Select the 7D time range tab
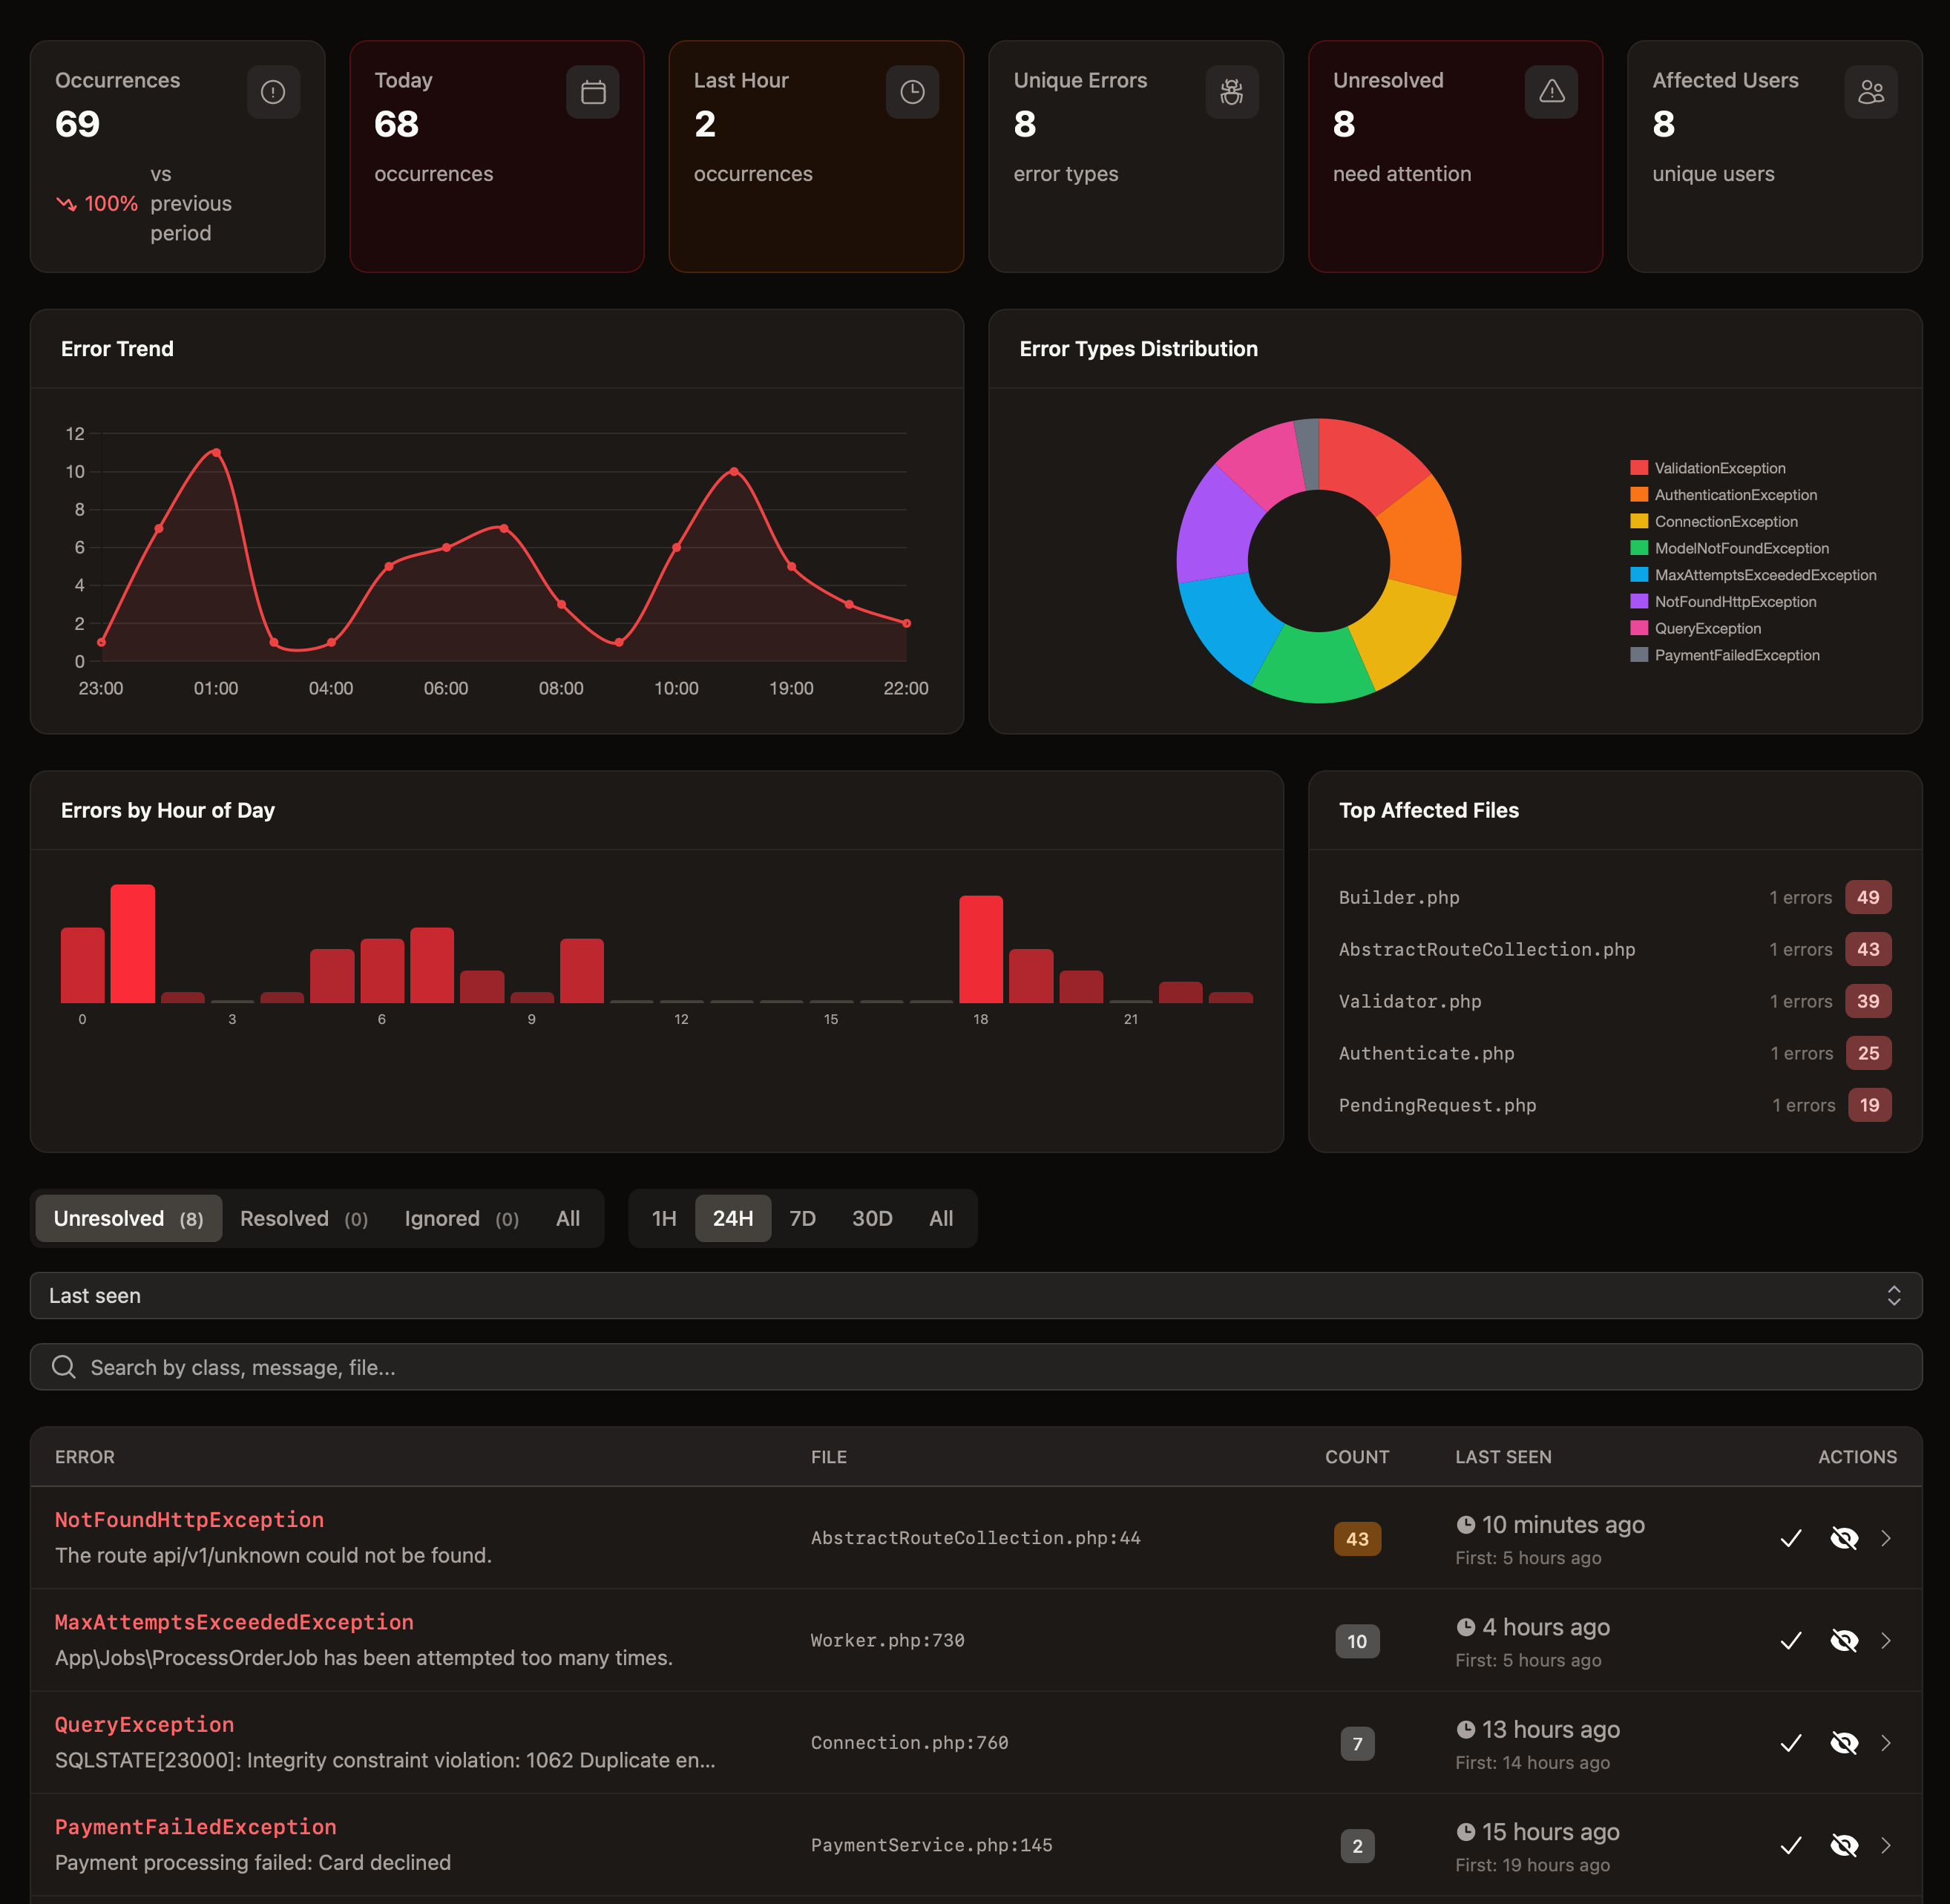The width and height of the screenshot is (1950, 1904). (x=802, y=1218)
